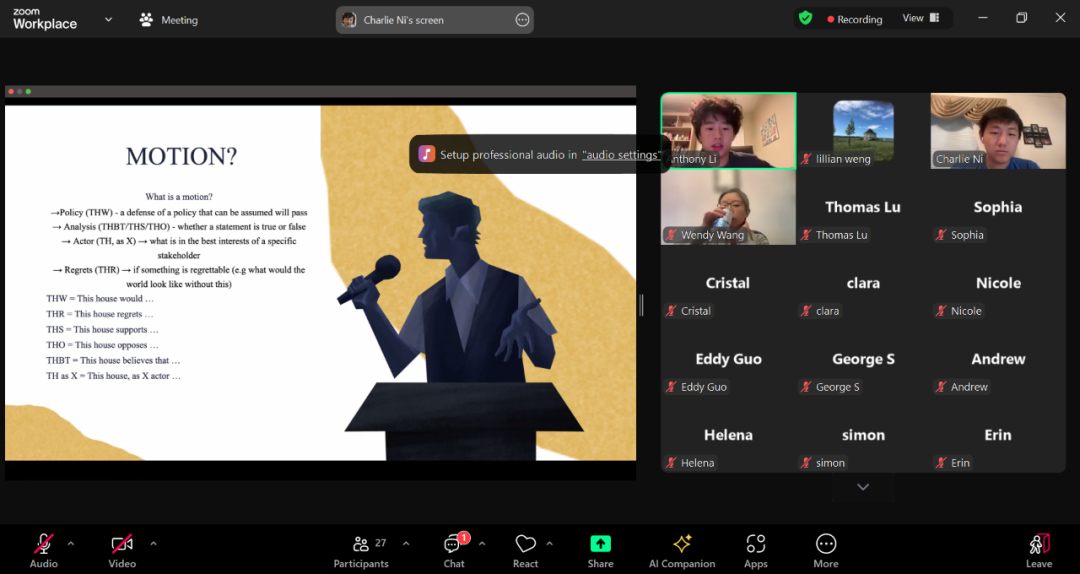Open the Chat panel
Screen dimensions: 1080x574
point(453,551)
